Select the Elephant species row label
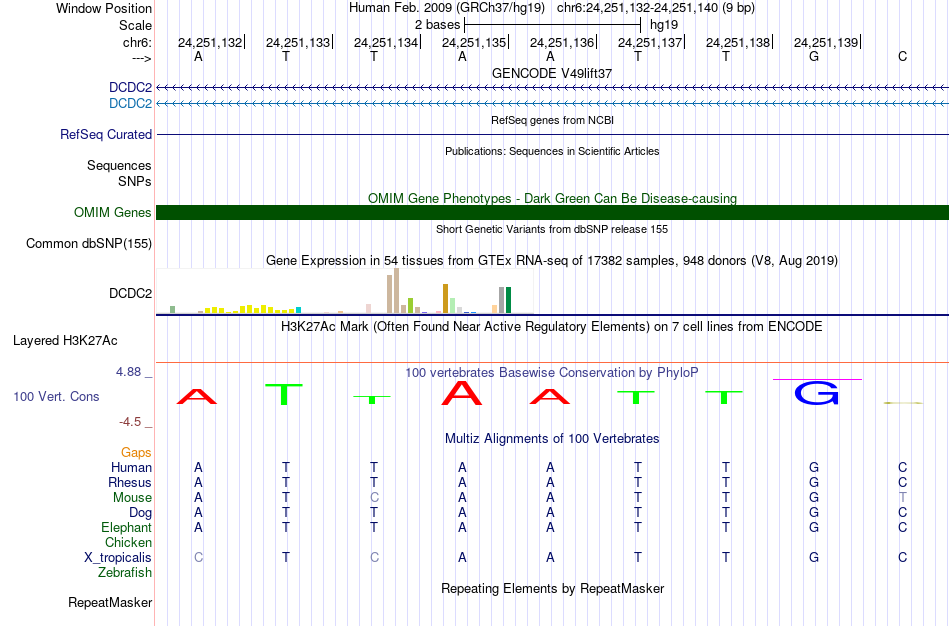This screenshot has height=626, width=950. [x=126, y=527]
